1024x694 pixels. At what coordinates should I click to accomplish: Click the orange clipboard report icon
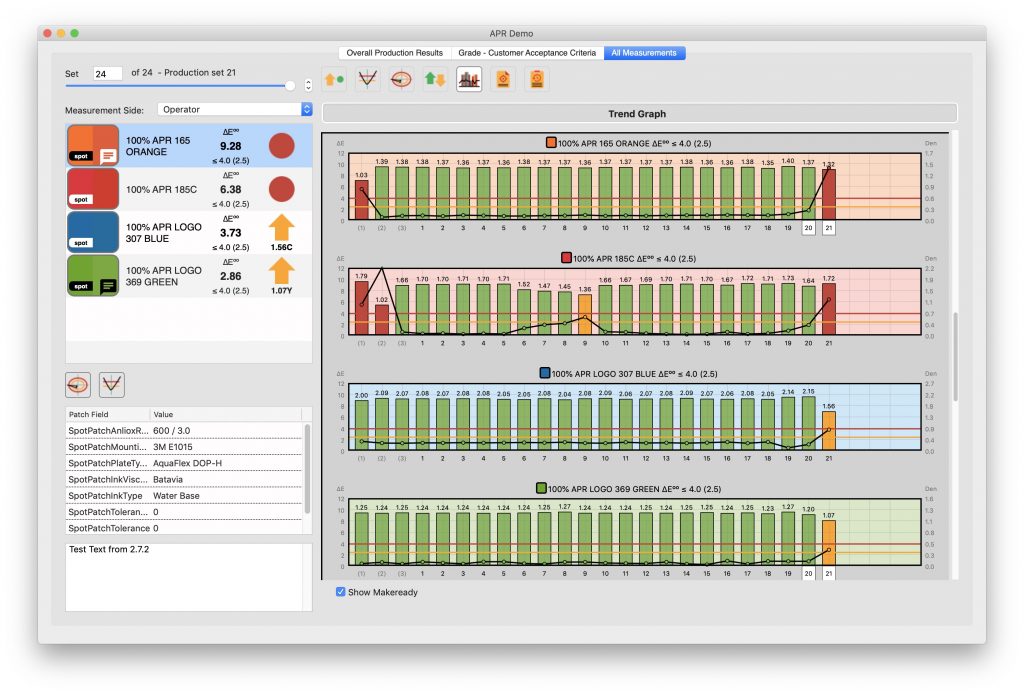coord(537,80)
